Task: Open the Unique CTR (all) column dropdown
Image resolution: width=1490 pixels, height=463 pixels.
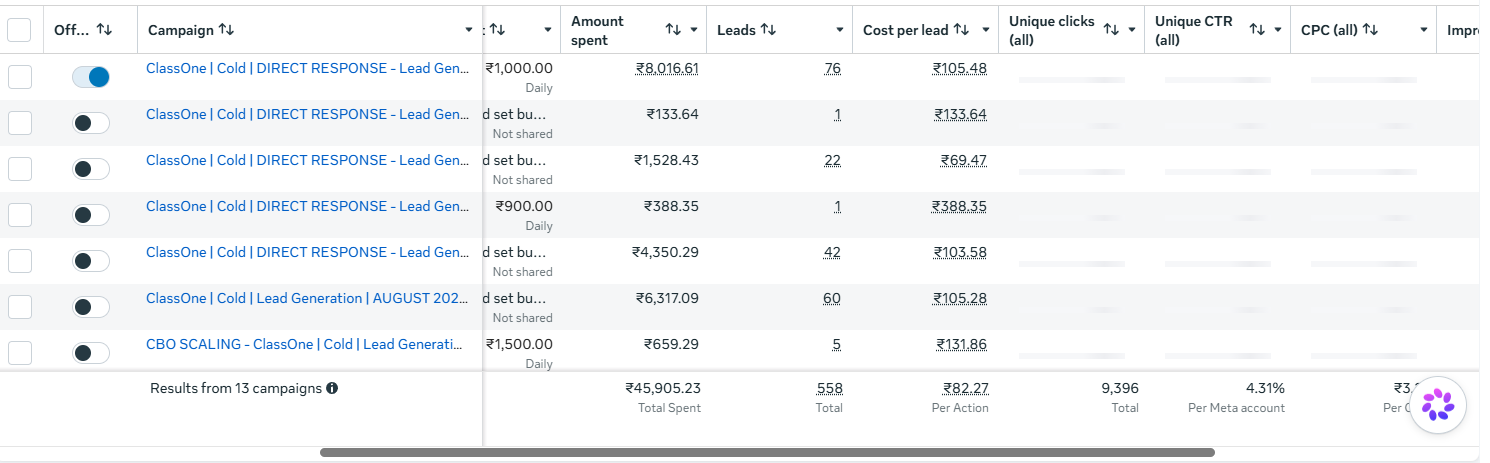Action: point(1278,30)
